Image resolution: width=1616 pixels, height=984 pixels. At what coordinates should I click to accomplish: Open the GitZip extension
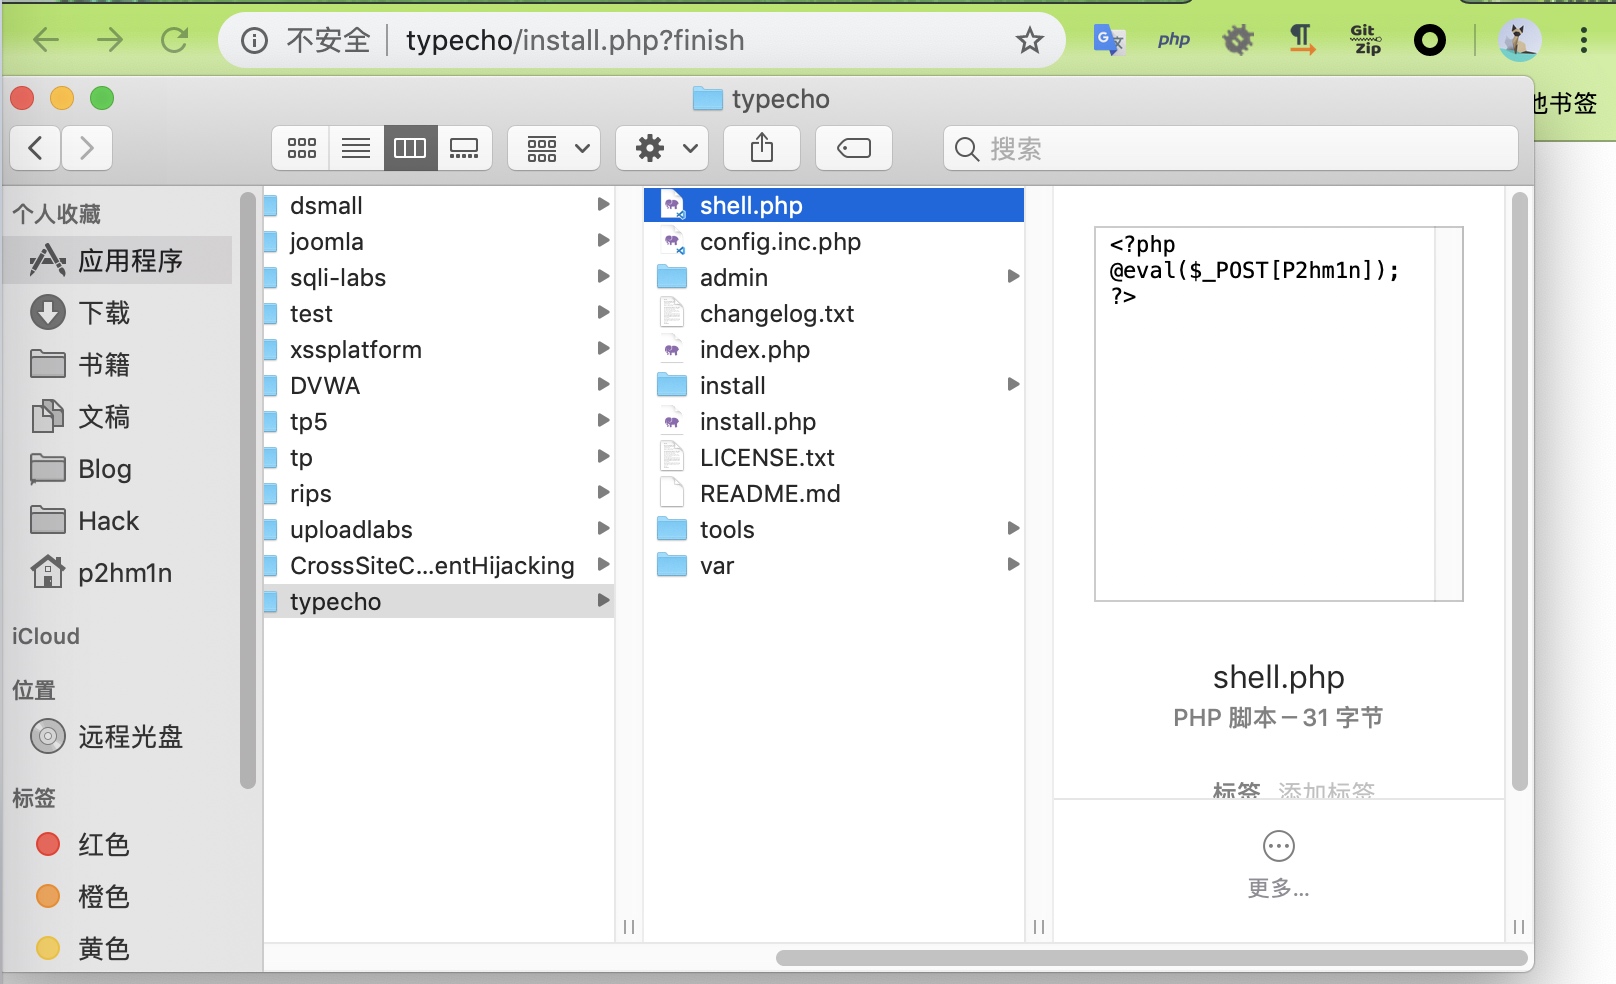coord(1366,40)
